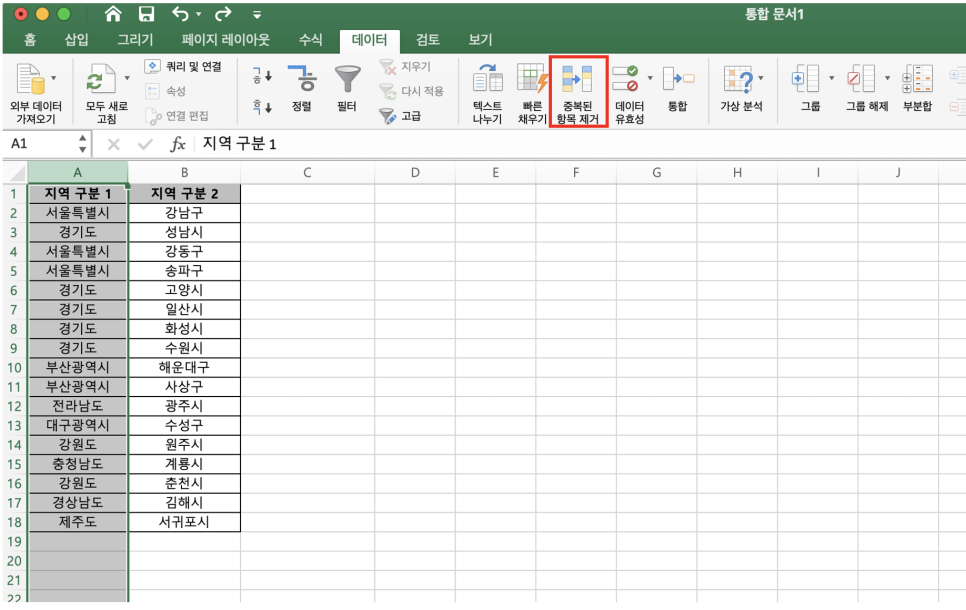Image resolution: width=966 pixels, height=610 pixels.
Task: Undo the last action
Action: tap(181, 14)
